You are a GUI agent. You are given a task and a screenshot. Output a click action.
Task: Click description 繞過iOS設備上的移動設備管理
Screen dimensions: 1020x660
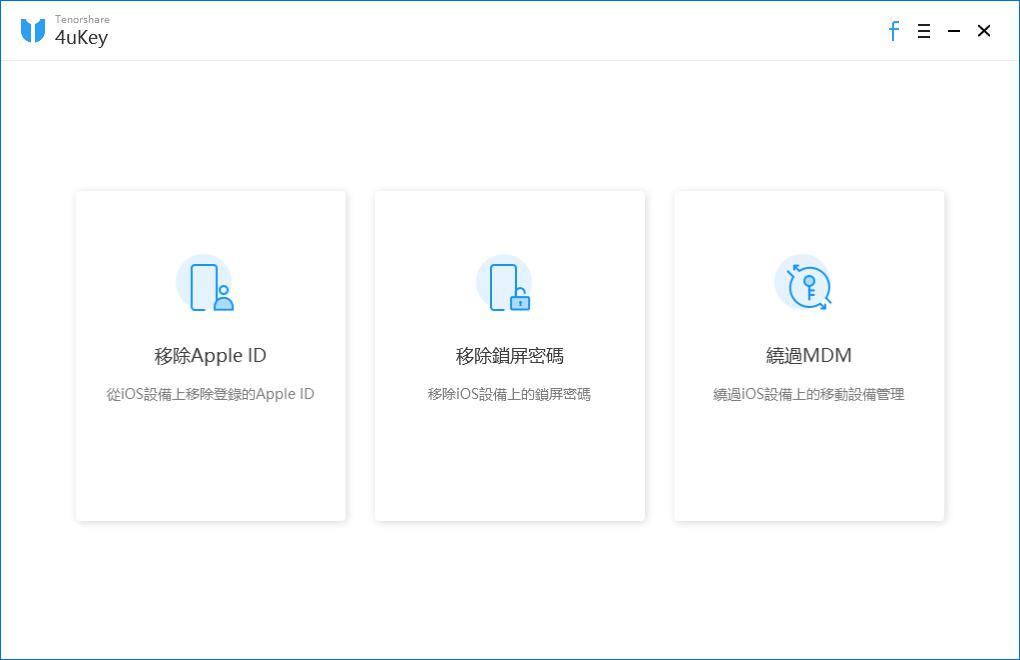pos(809,394)
